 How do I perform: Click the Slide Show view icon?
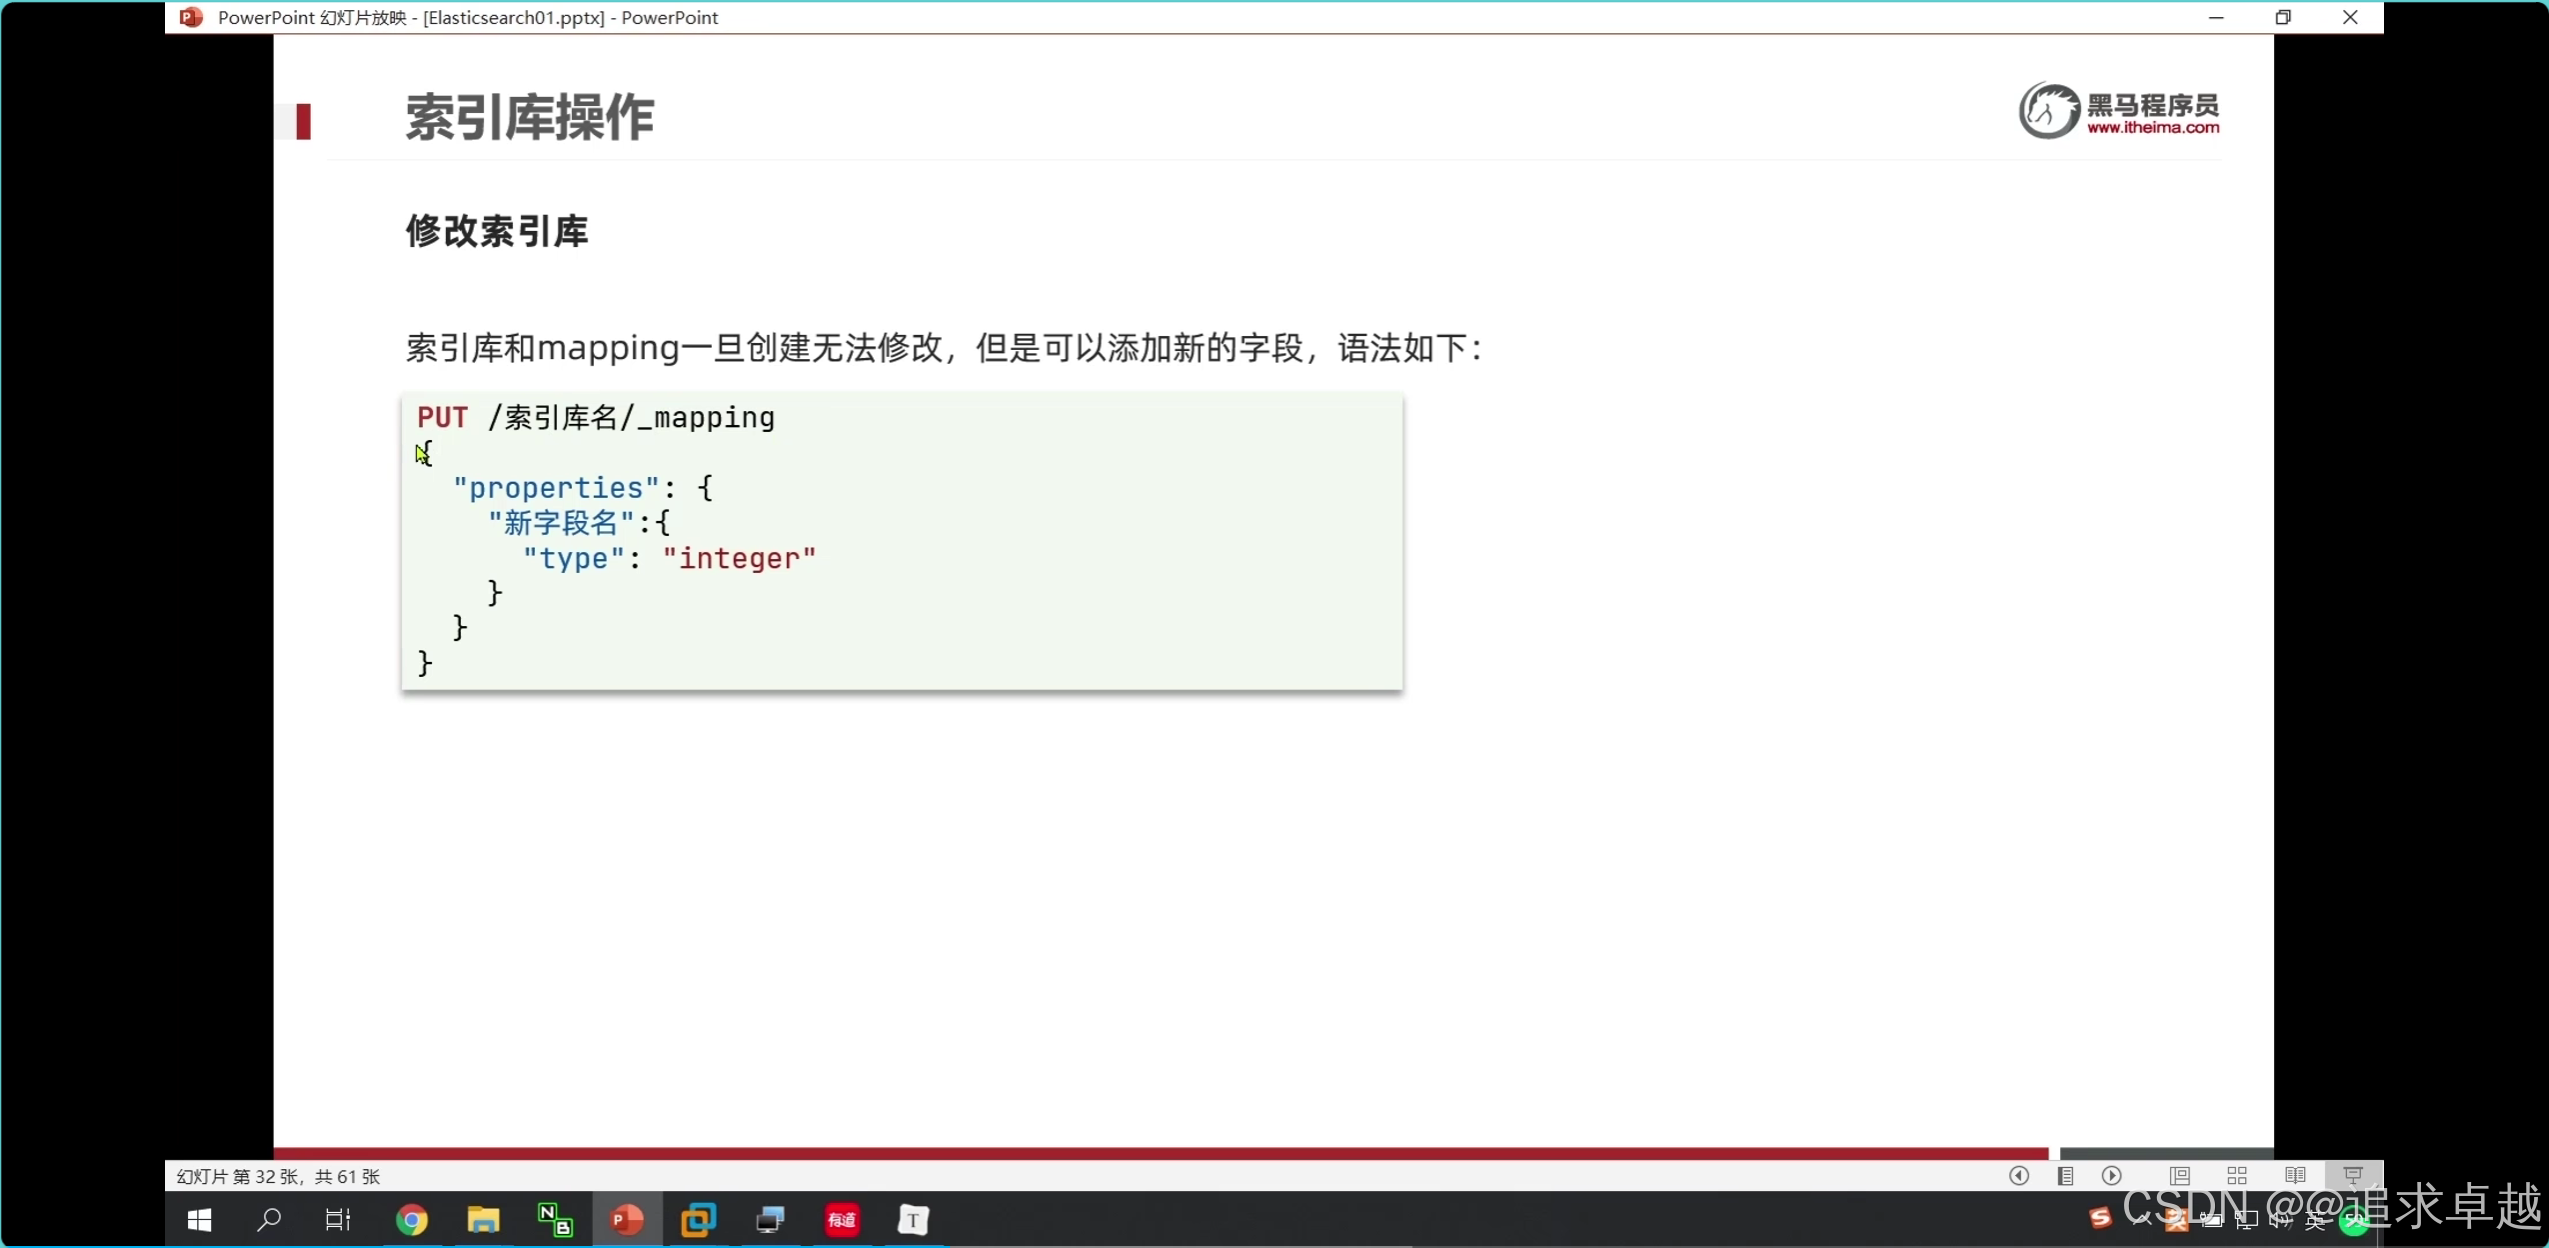coord(2353,1176)
